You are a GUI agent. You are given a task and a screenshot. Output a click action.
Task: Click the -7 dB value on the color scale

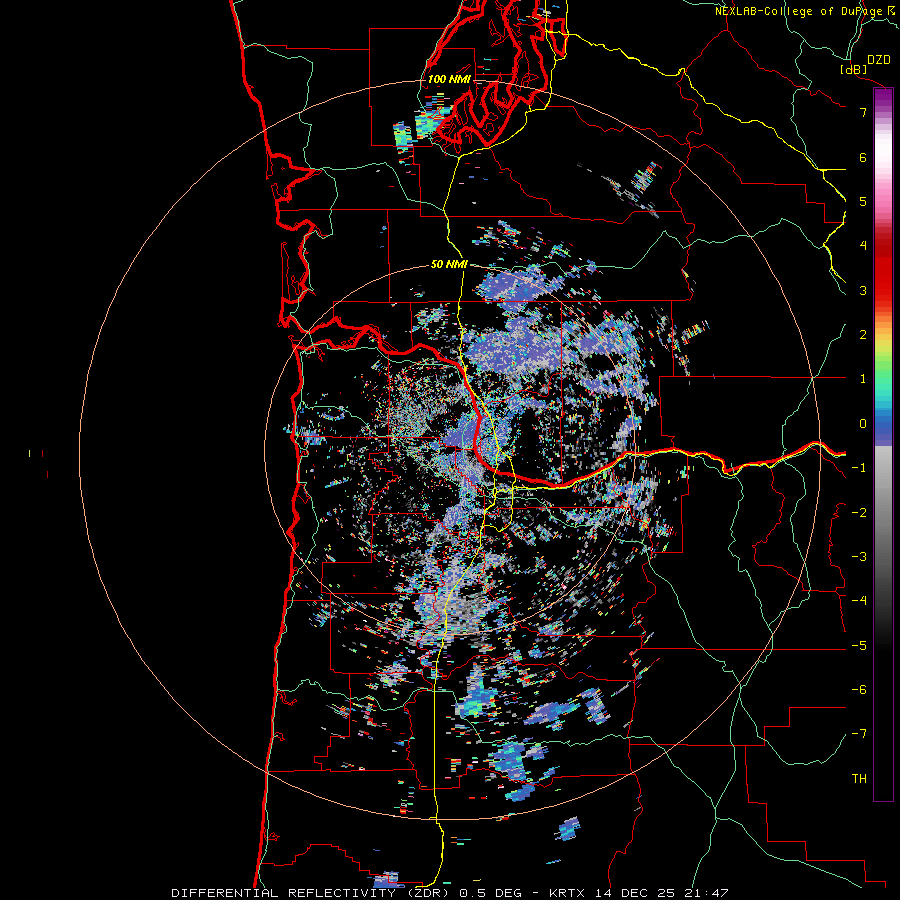pyautogui.click(x=859, y=734)
